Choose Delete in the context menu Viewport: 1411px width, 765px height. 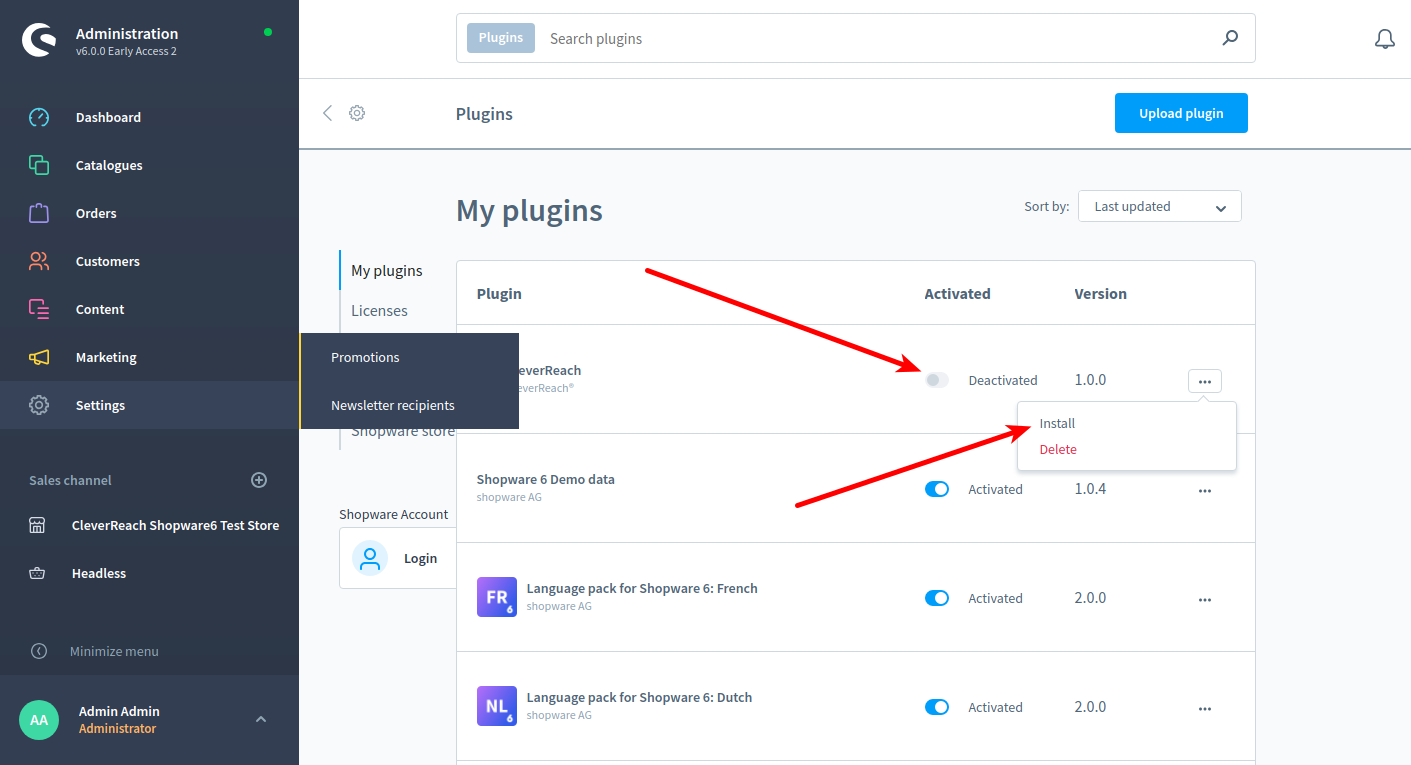click(x=1058, y=450)
